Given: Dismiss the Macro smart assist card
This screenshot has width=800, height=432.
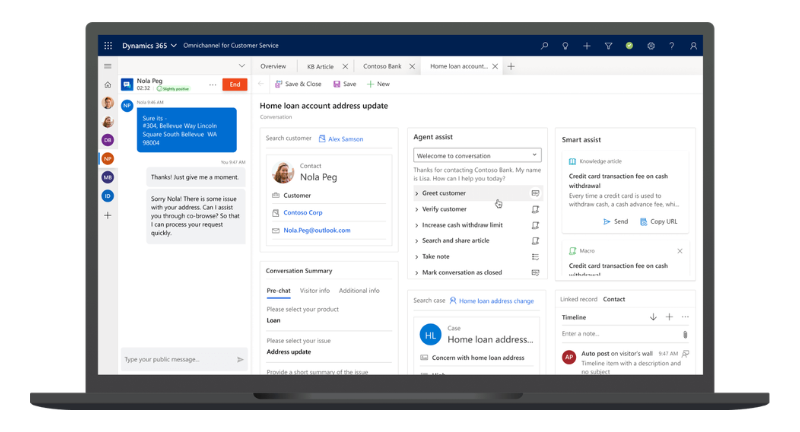Looking at the screenshot, I should (680, 251).
